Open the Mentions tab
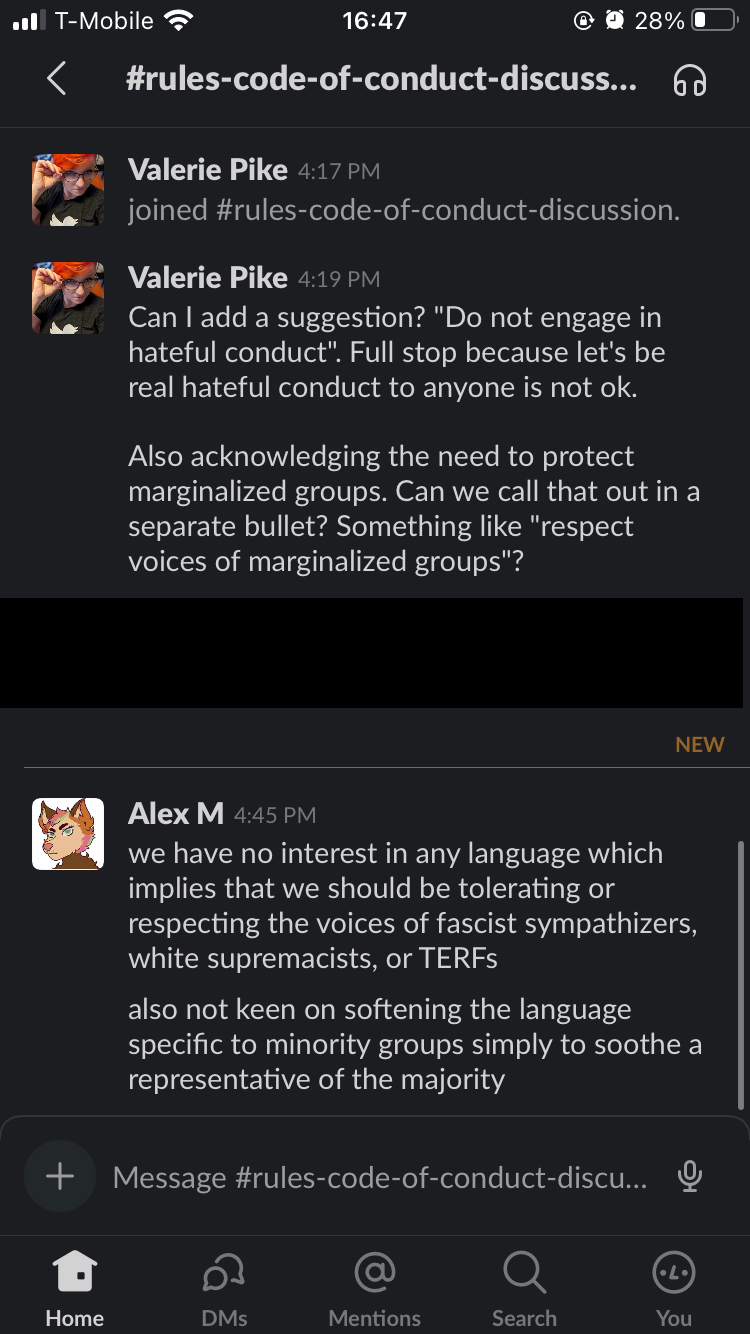Image resolution: width=750 pixels, height=1334 pixels. pyautogui.click(x=374, y=1289)
